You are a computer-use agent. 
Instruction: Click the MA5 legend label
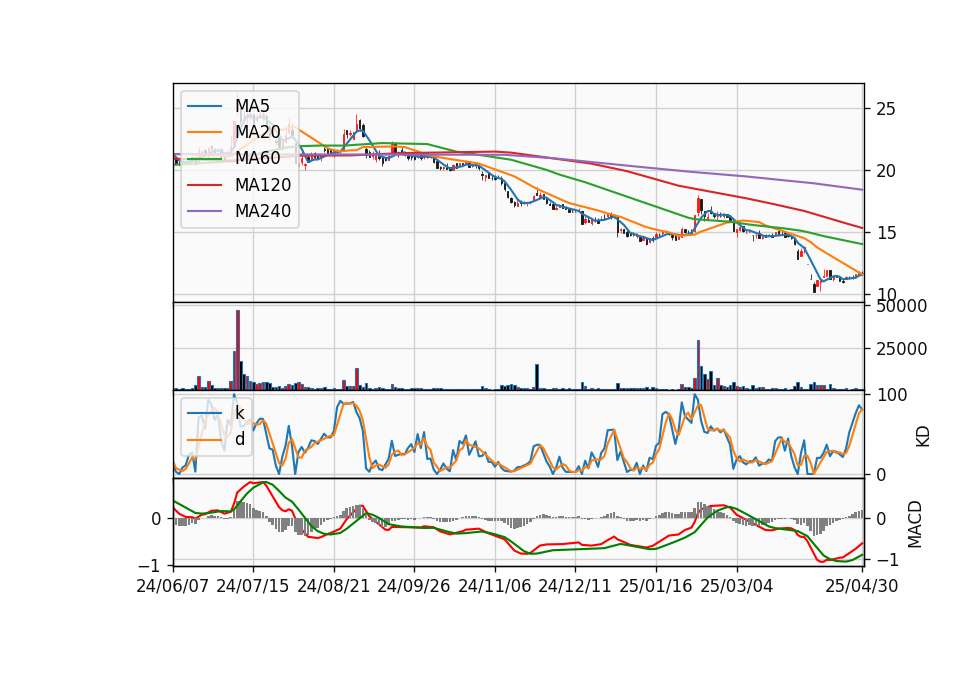[252, 106]
